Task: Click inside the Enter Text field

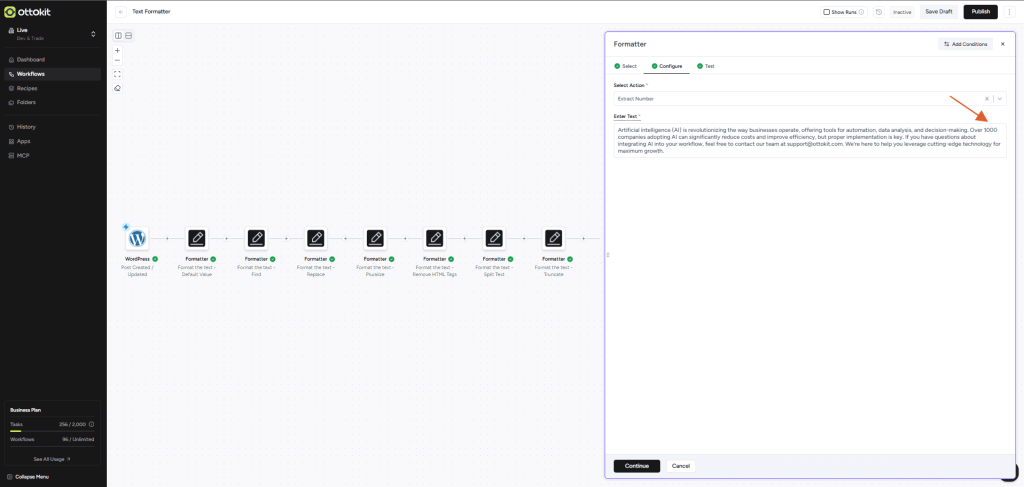Action: point(809,140)
